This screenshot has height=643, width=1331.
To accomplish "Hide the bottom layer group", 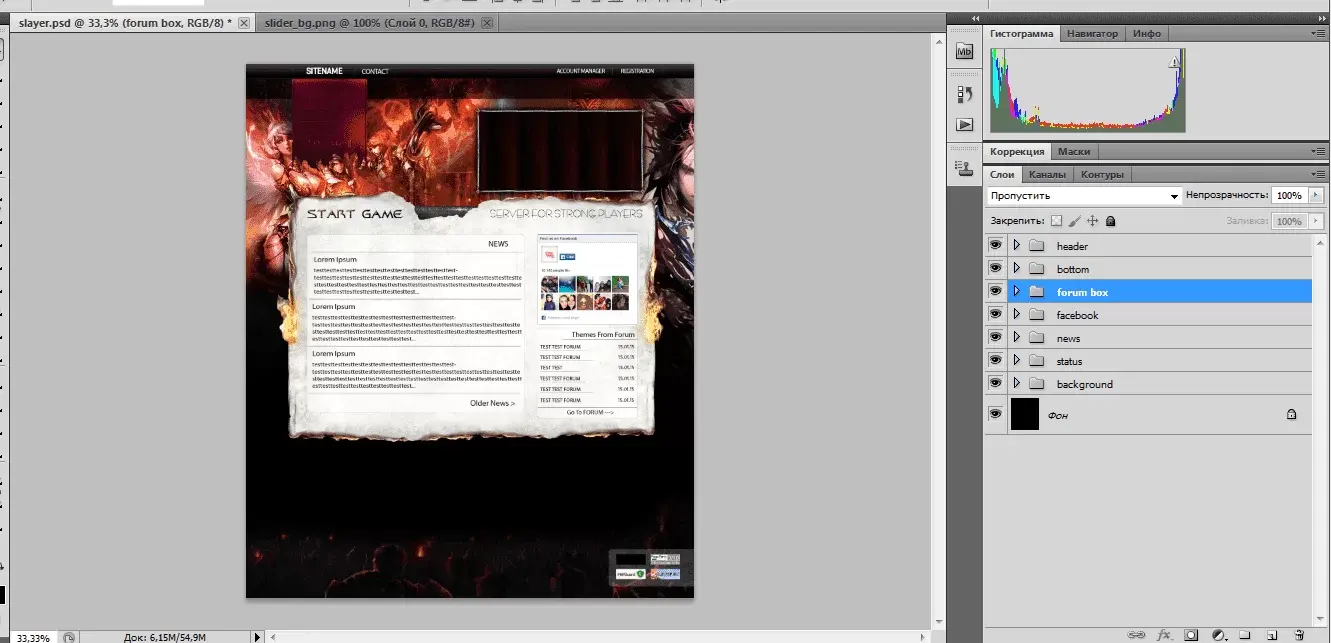I will point(995,268).
